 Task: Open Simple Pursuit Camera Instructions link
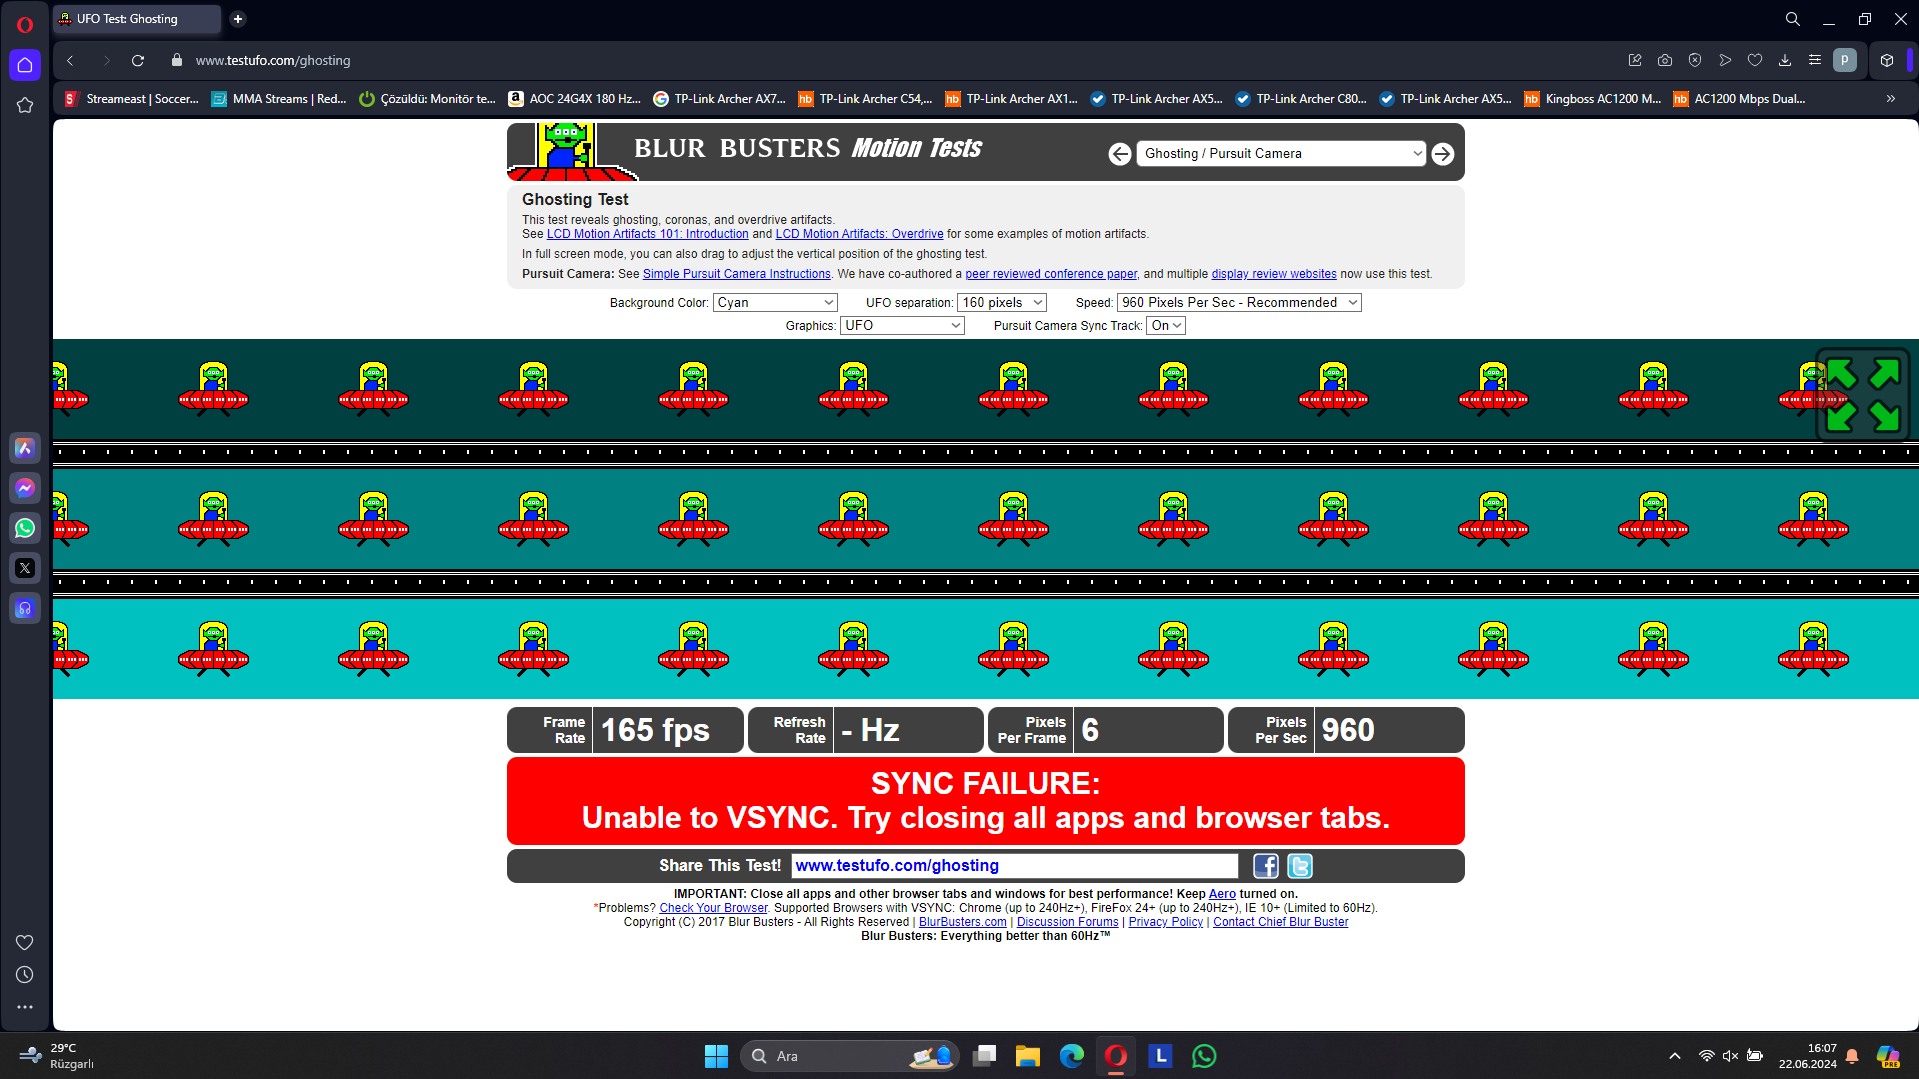pyautogui.click(x=736, y=274)
